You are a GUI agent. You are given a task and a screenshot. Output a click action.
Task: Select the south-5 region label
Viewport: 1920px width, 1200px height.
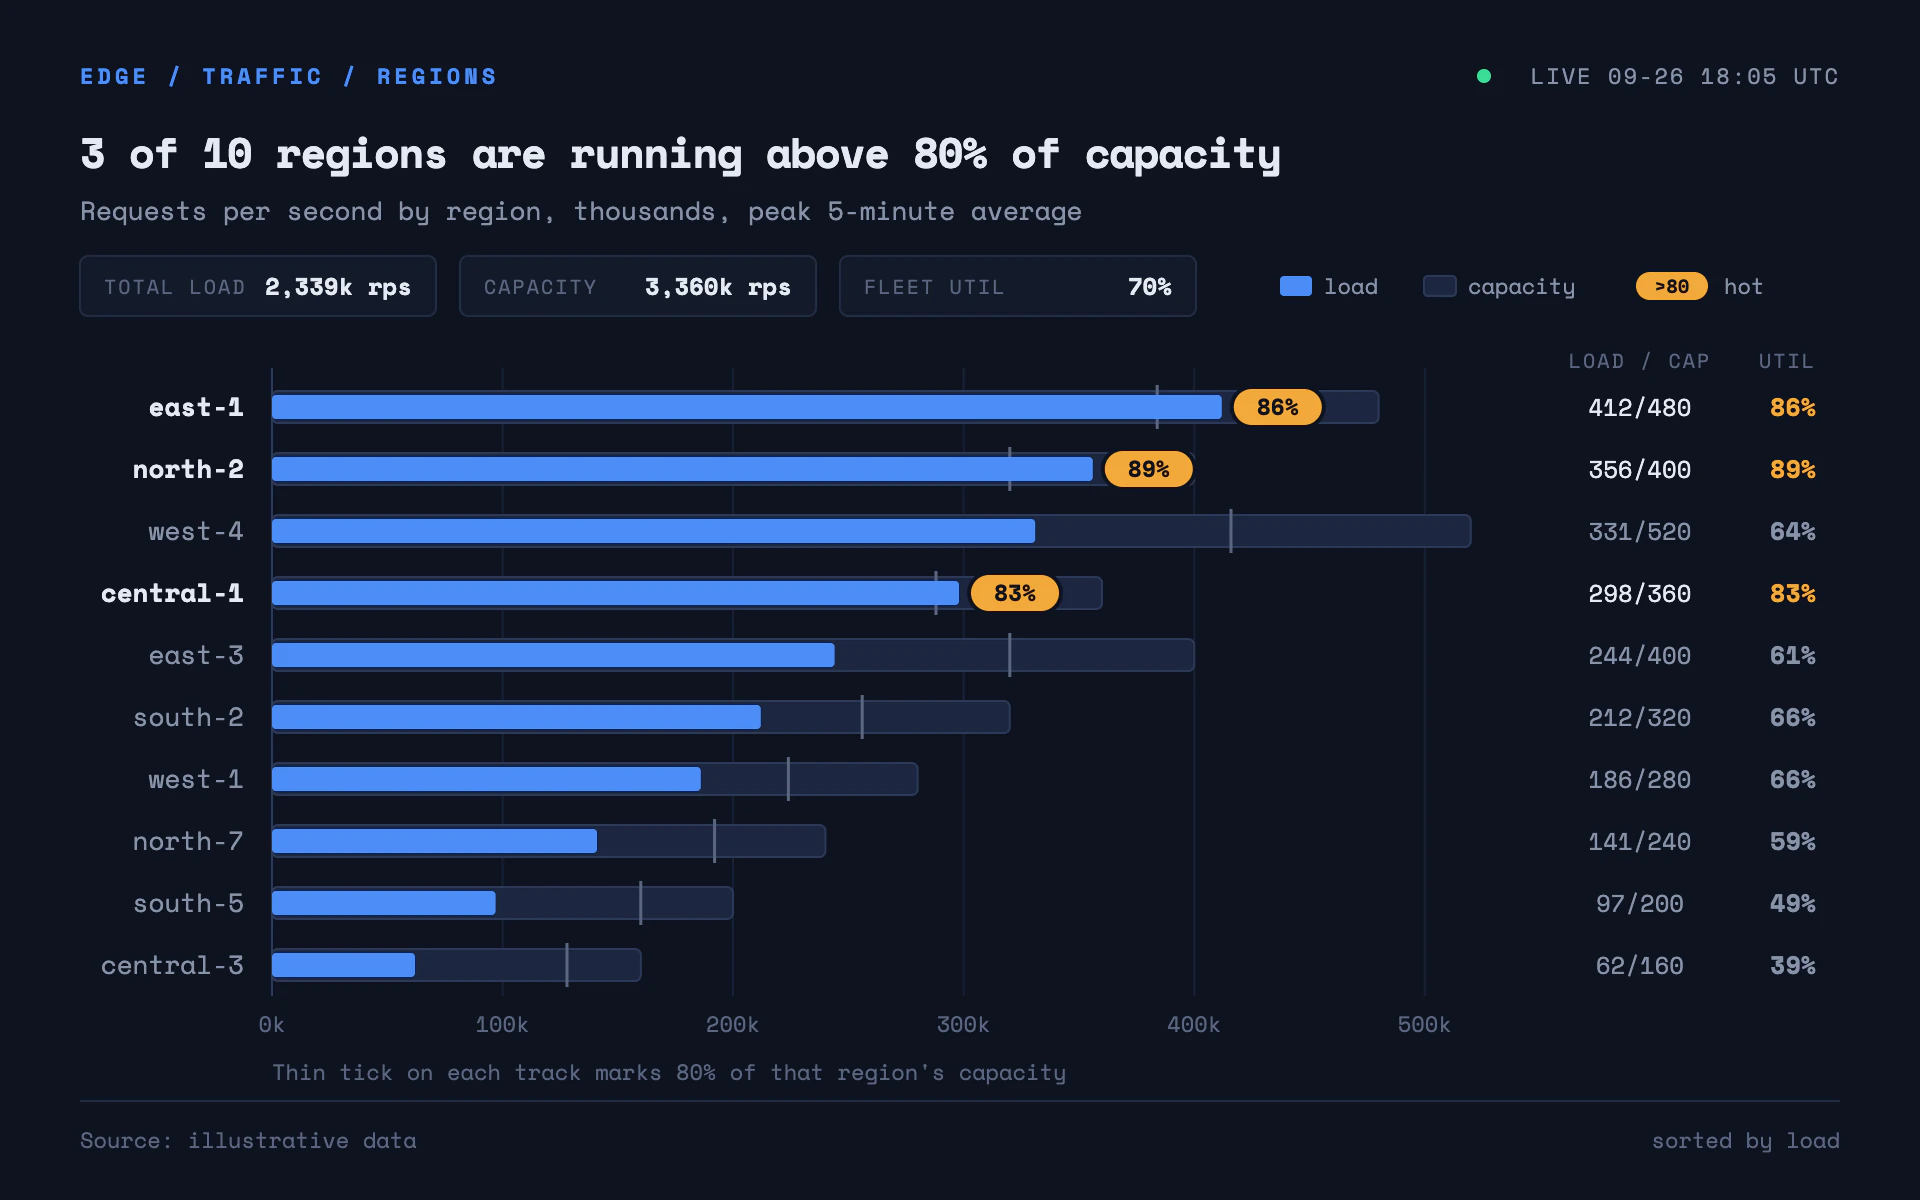(x=188, y=903)
